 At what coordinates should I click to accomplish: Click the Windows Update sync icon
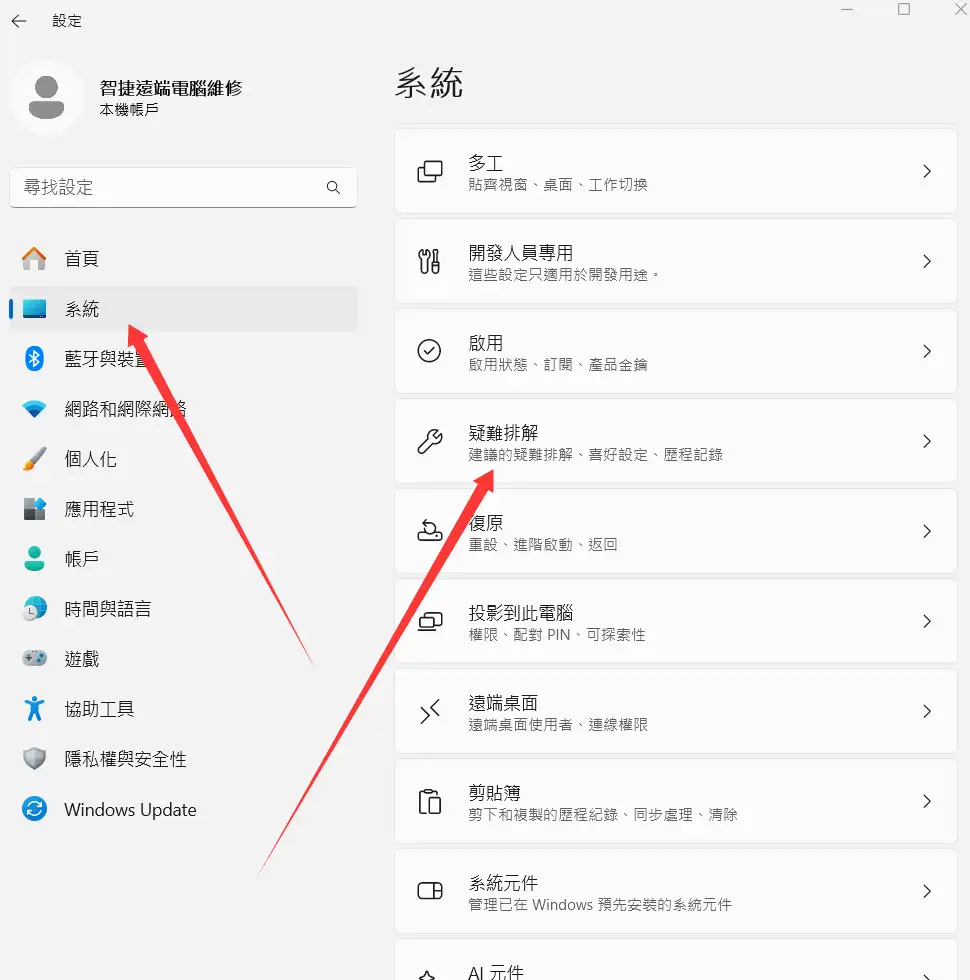click(x=35, y=810)
